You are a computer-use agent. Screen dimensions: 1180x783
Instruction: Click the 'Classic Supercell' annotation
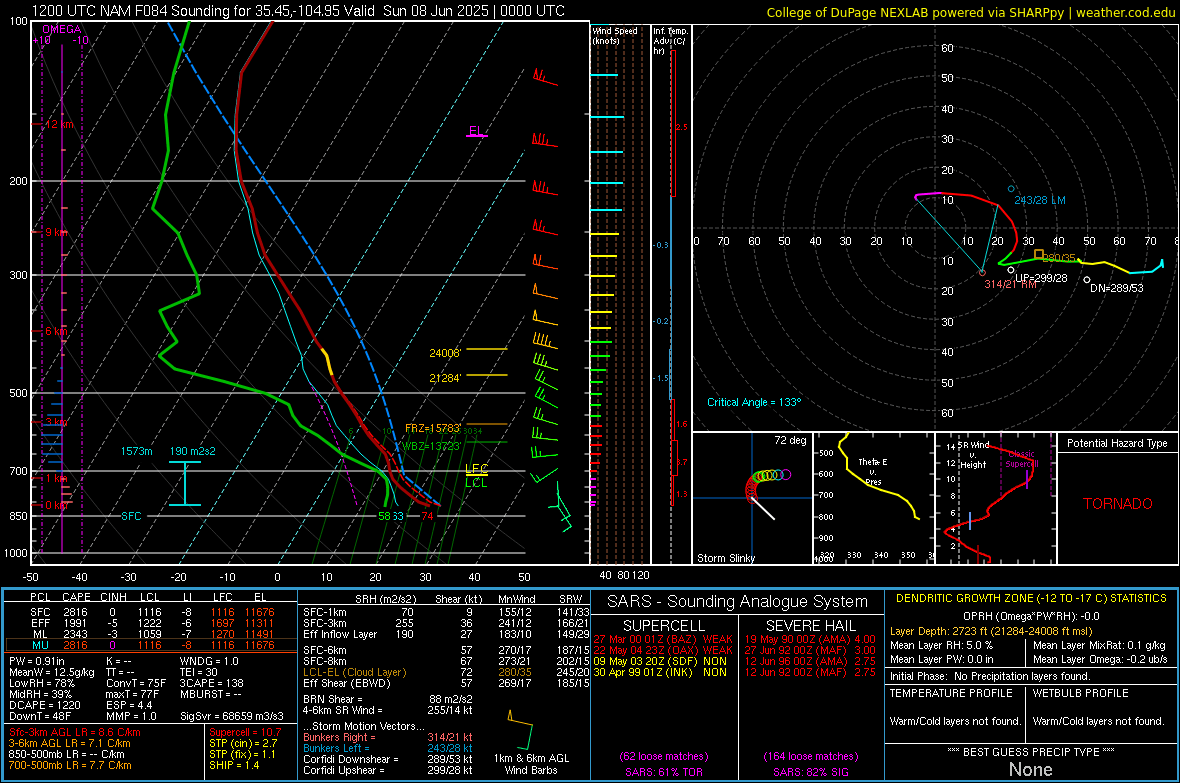1022,459
